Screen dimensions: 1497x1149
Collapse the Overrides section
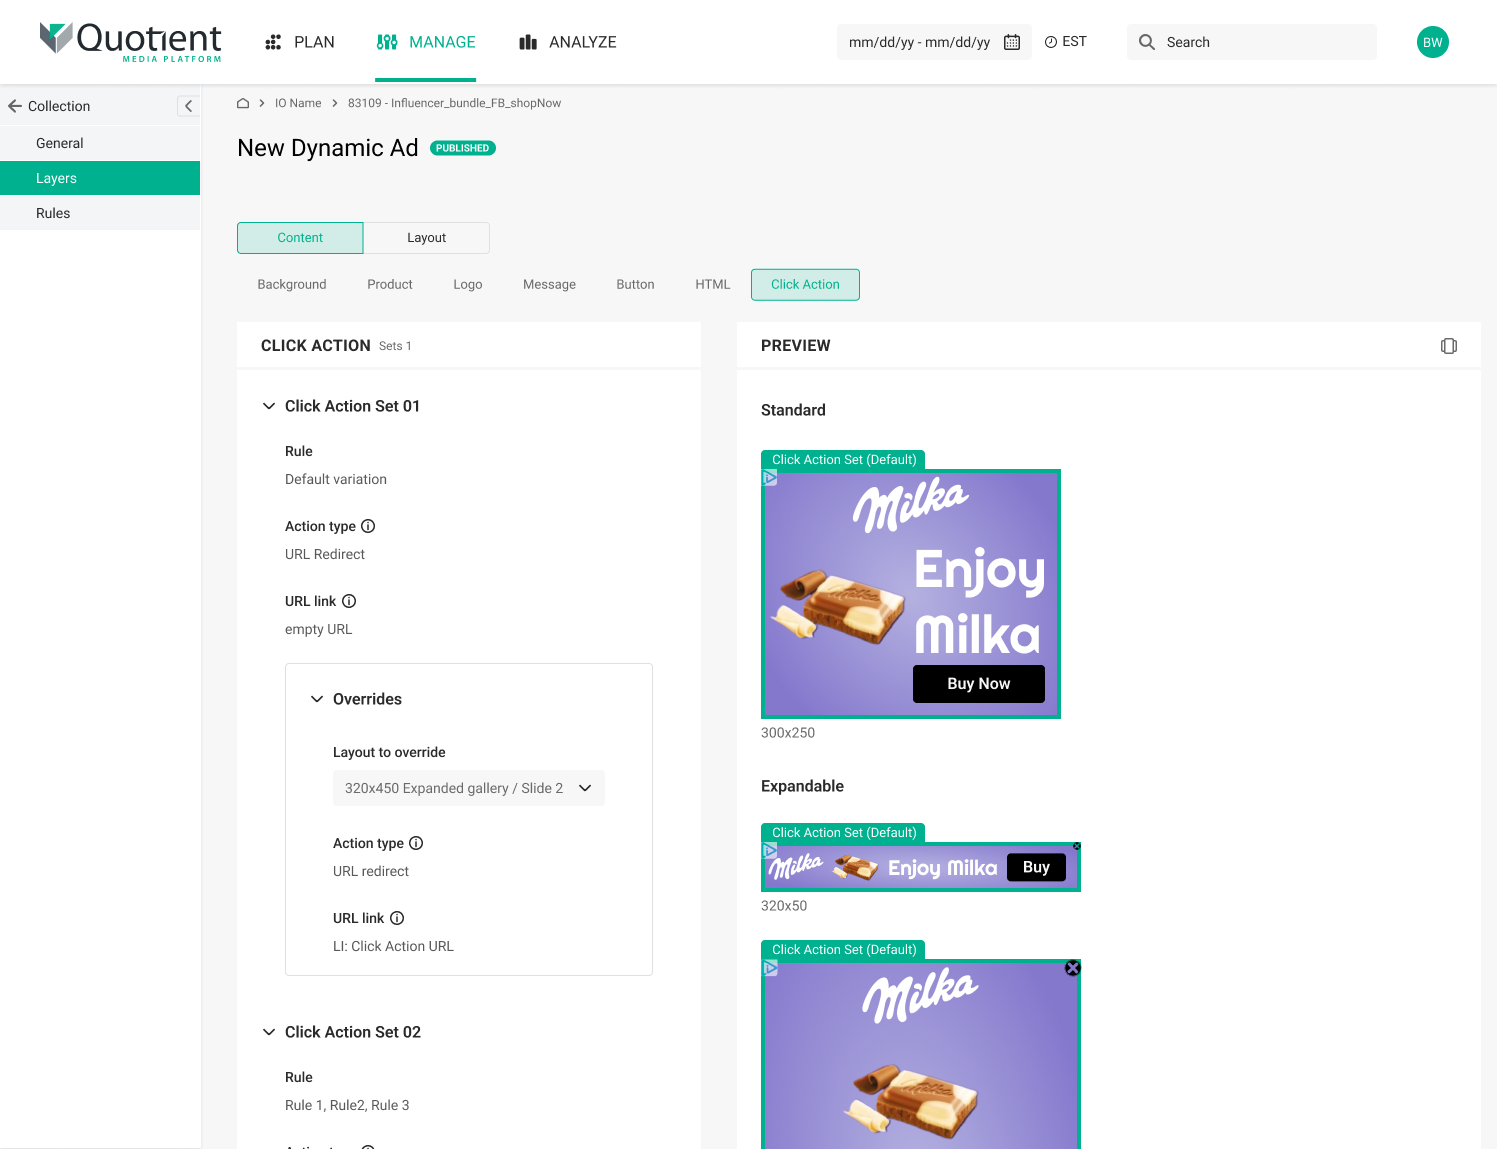point(317,699)
